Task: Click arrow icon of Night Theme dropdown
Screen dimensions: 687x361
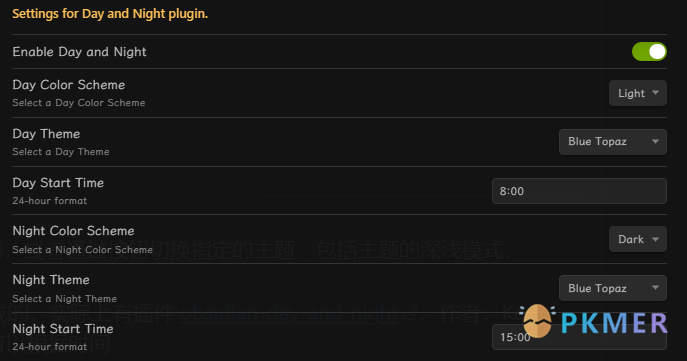Action: pos(655,288)
